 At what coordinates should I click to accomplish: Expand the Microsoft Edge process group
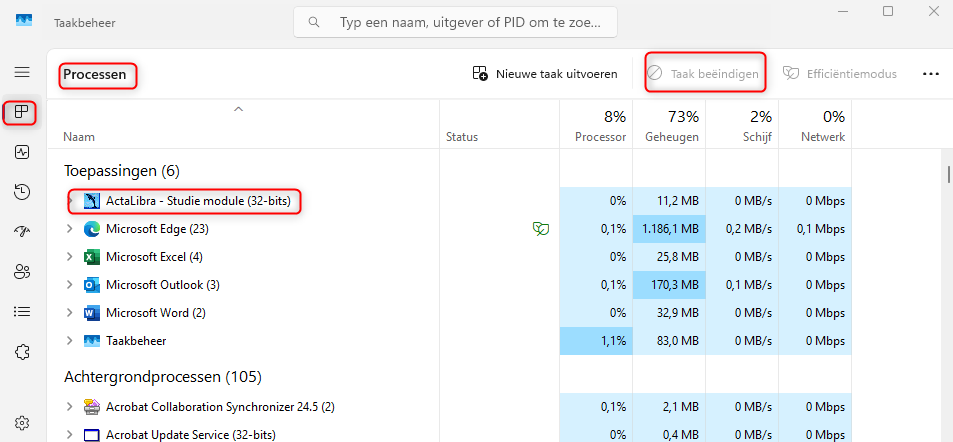click(71, 229)
